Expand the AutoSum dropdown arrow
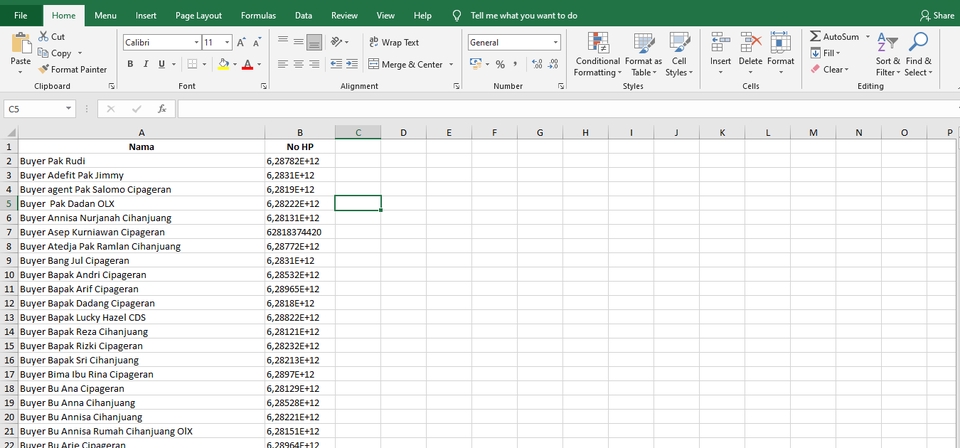The width and height of the screenshot is (960, 448). (868, 37)
